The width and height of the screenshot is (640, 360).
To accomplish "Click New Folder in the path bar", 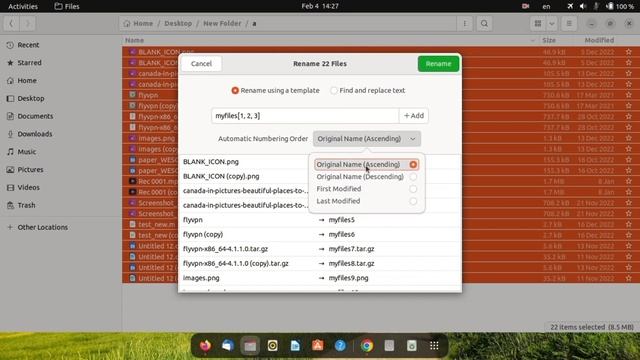I will pyautogui.click(x=222, y=24).
